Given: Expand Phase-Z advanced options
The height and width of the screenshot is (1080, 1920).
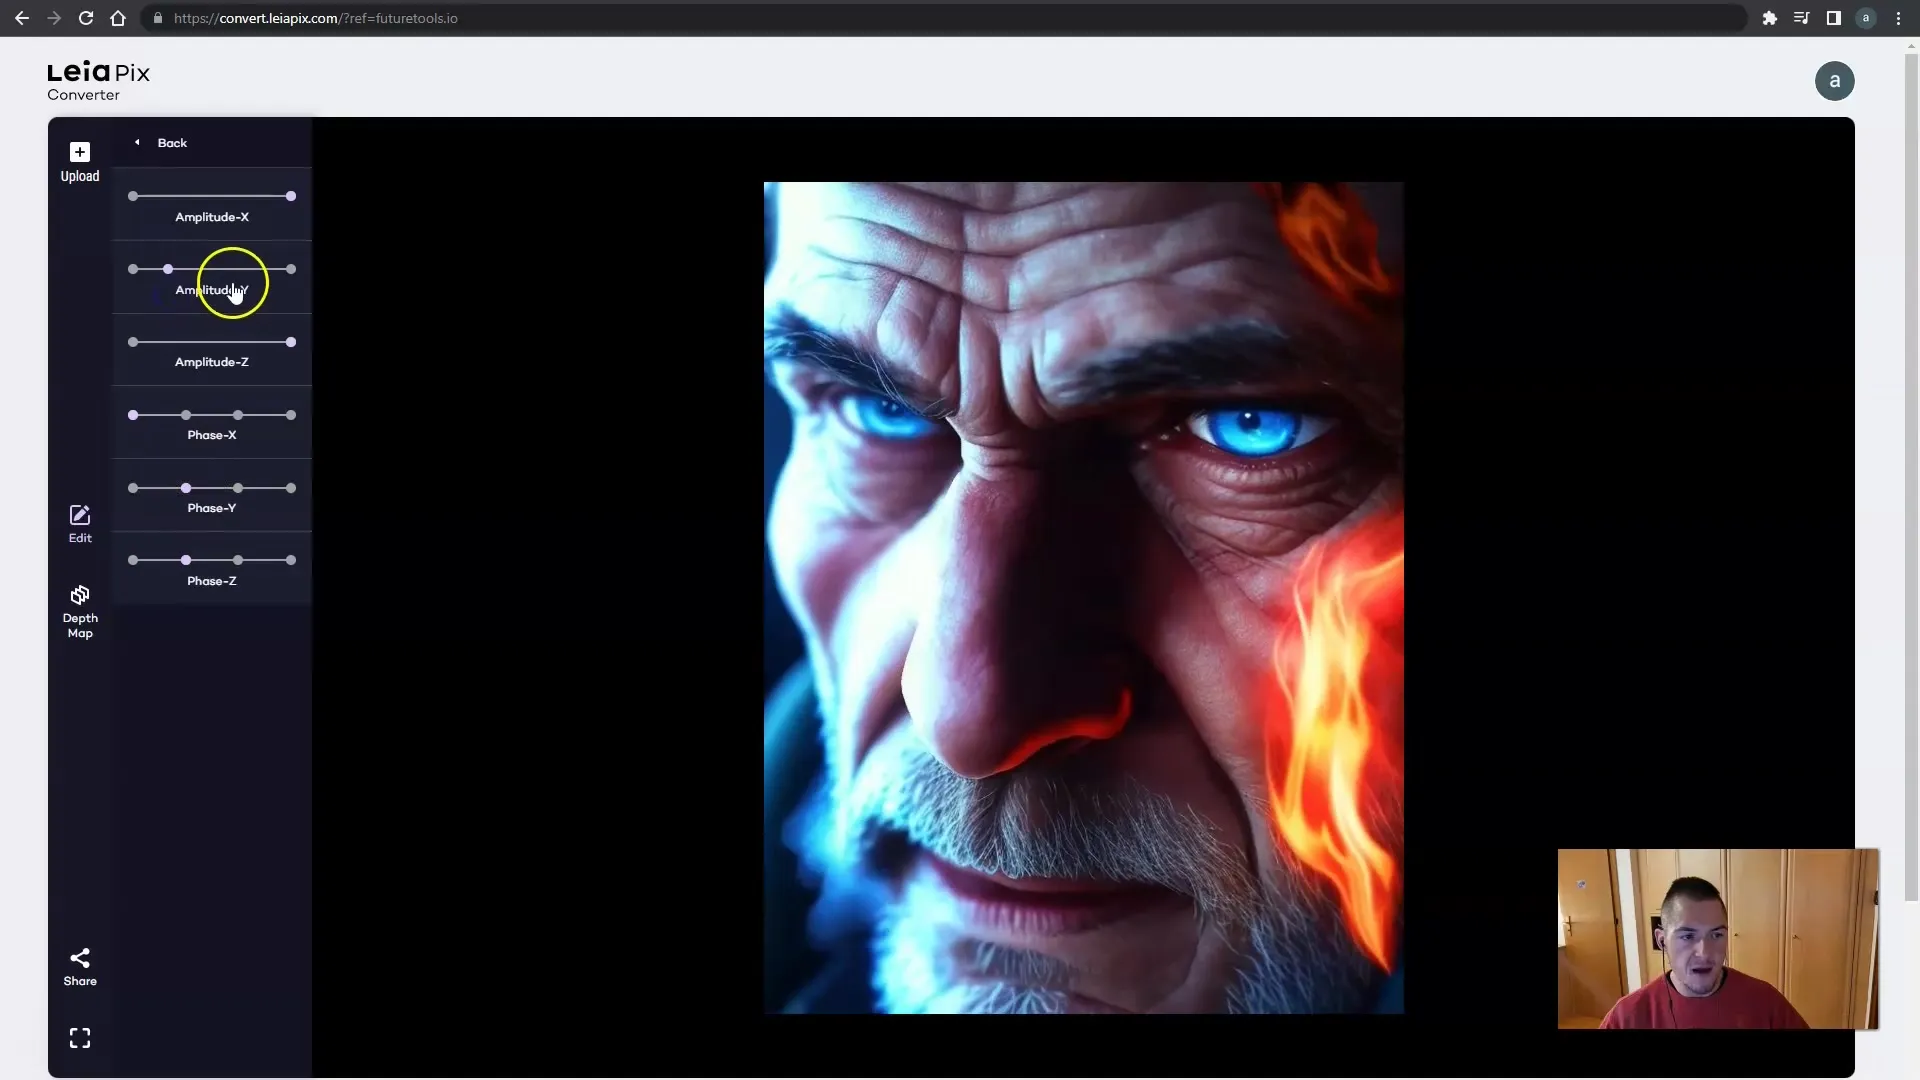Looking at the screenshot, I should click(x=211, y=580).
